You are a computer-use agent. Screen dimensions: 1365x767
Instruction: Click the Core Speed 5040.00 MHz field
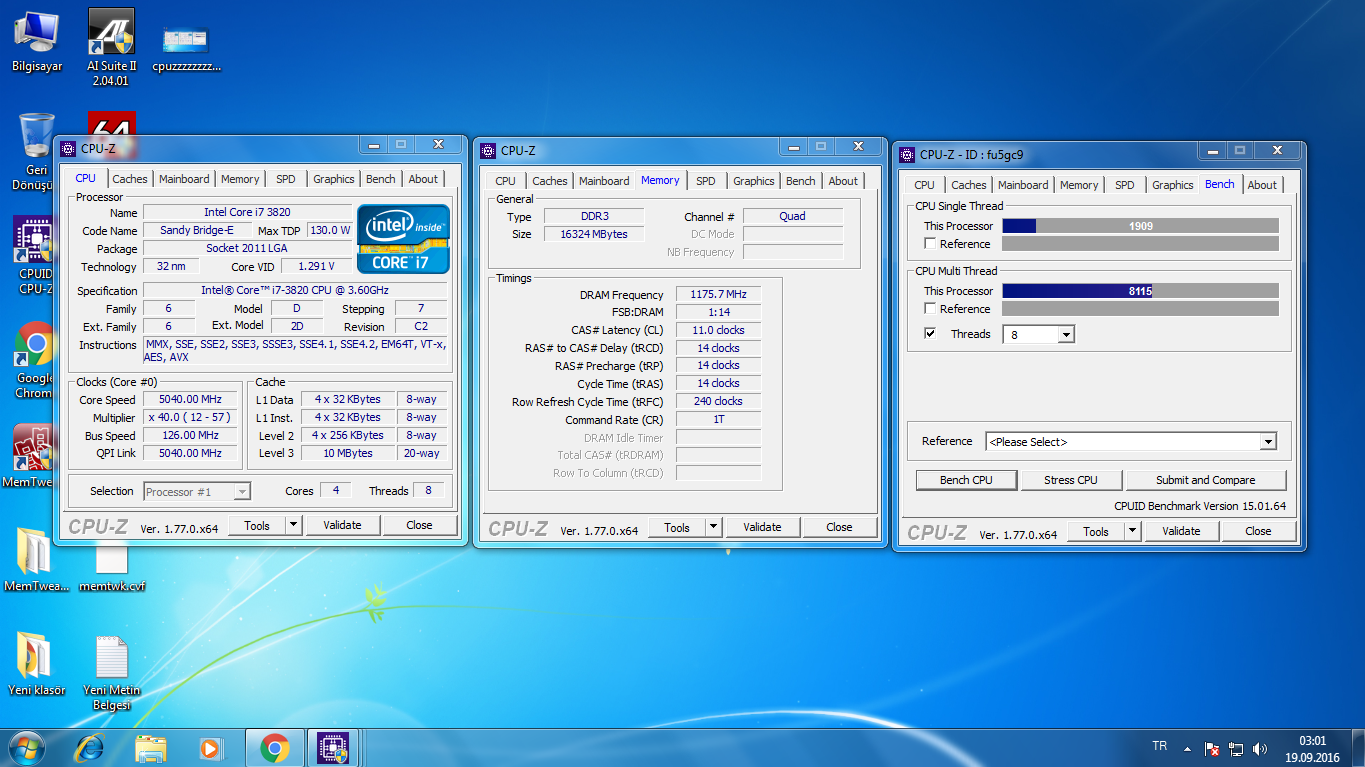pos(190,399)
